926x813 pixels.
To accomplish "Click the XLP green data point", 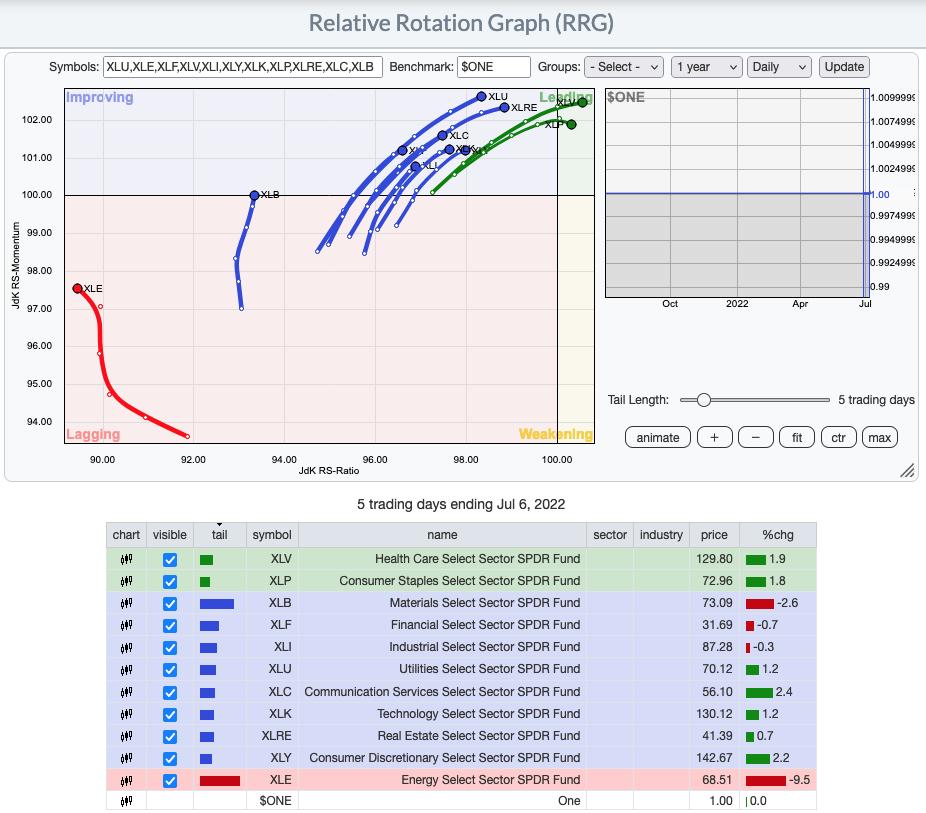I will tap(571, 124).
